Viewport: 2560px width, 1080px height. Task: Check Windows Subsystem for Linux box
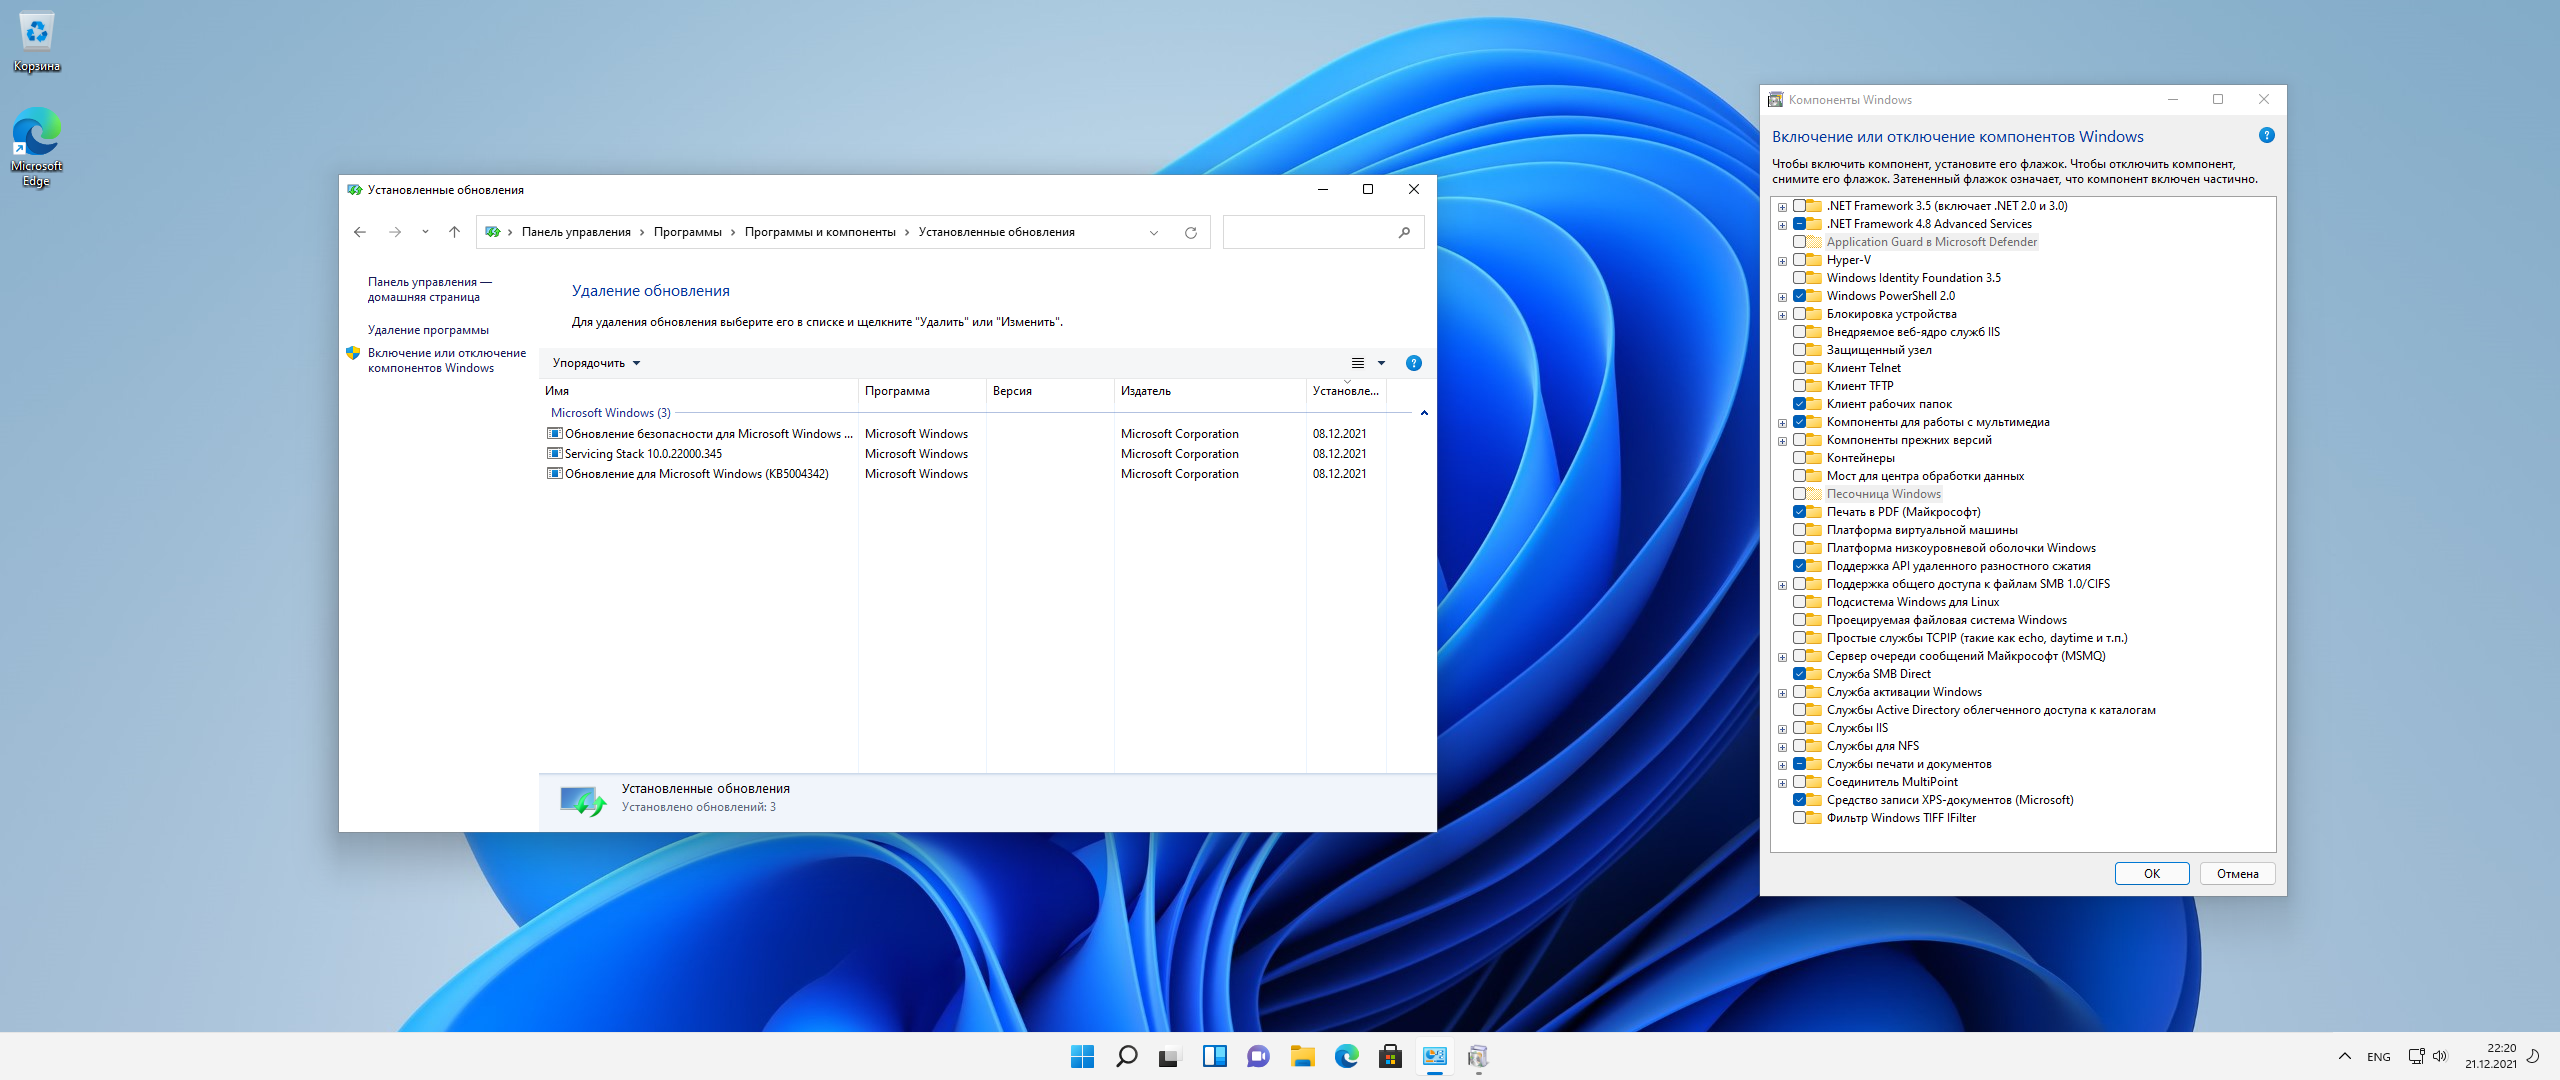coord(1799,602)
